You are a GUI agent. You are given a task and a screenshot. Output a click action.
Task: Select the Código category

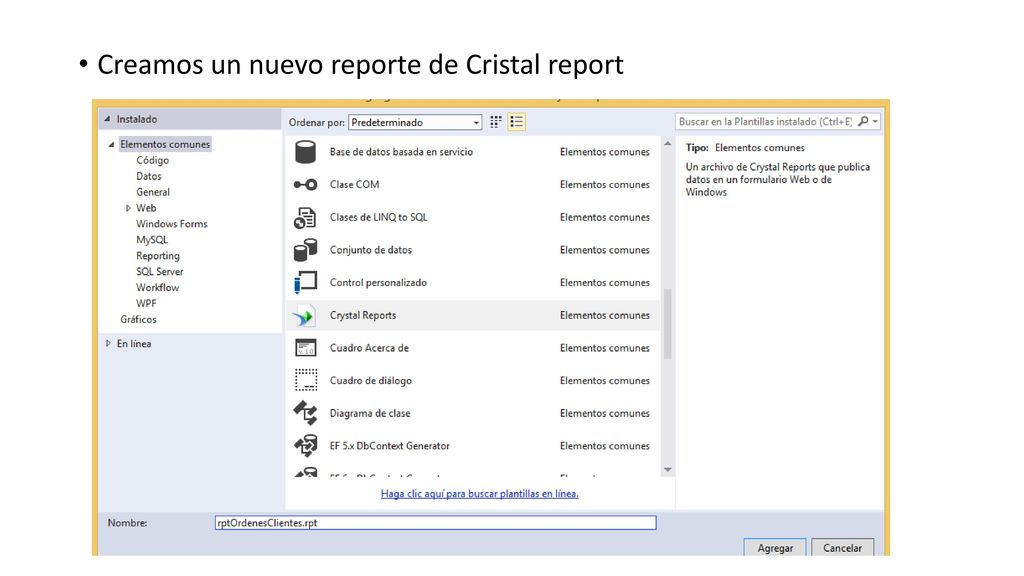point(153,160)
